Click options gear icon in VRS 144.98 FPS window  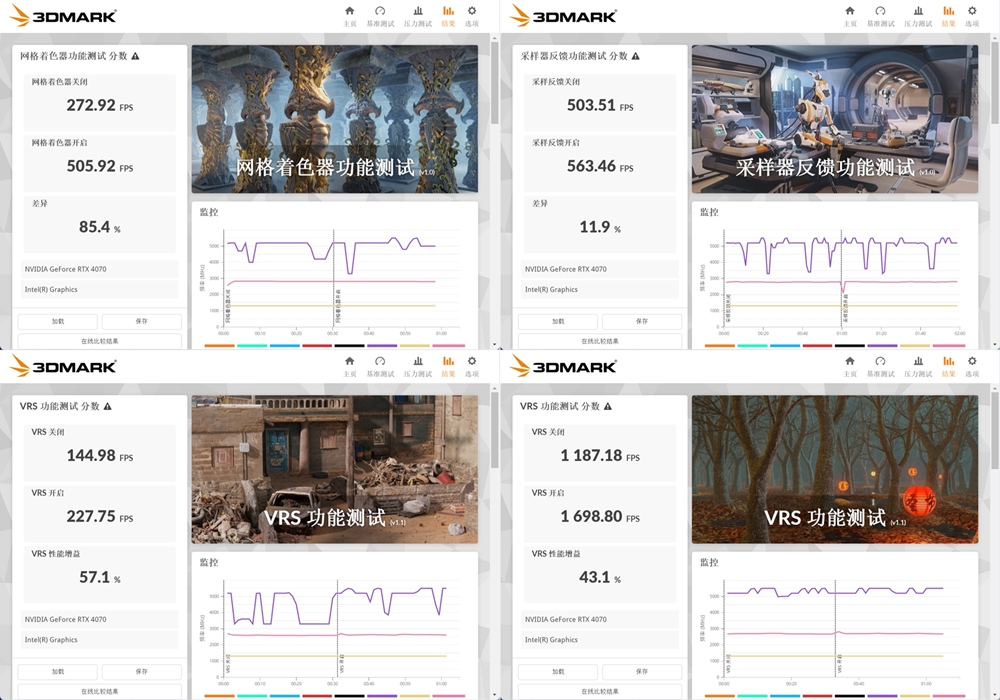click(472, 361)
